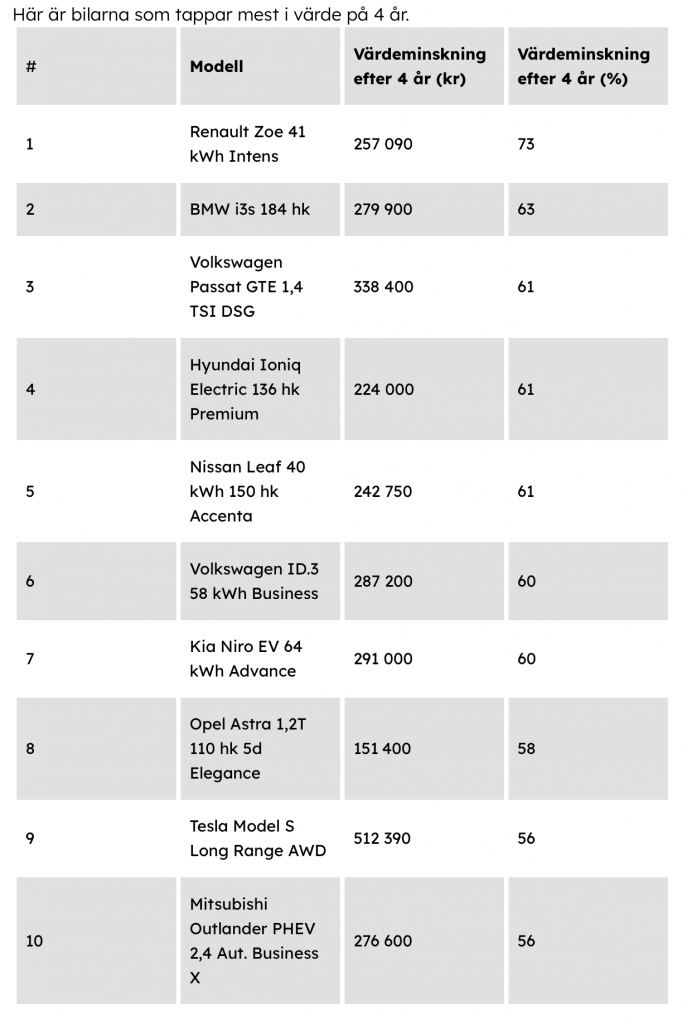Click the Värdeminskning efter 4 år (%) header

tap(583, 66)
